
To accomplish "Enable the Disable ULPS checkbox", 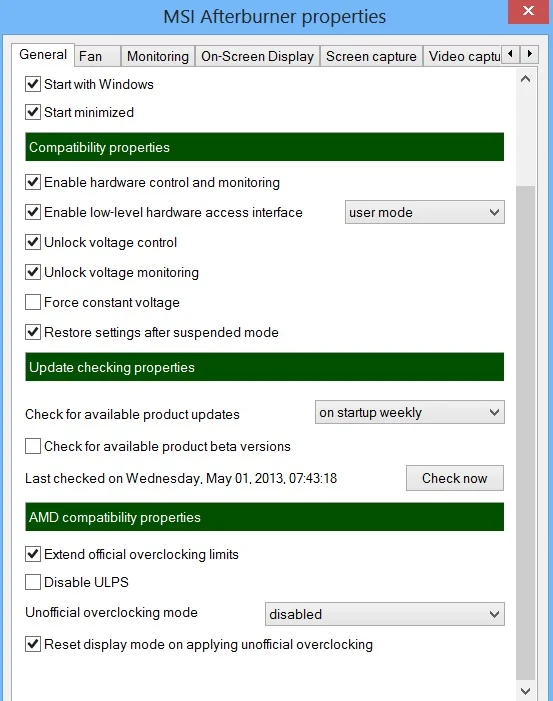I will [x=33, y=582].
